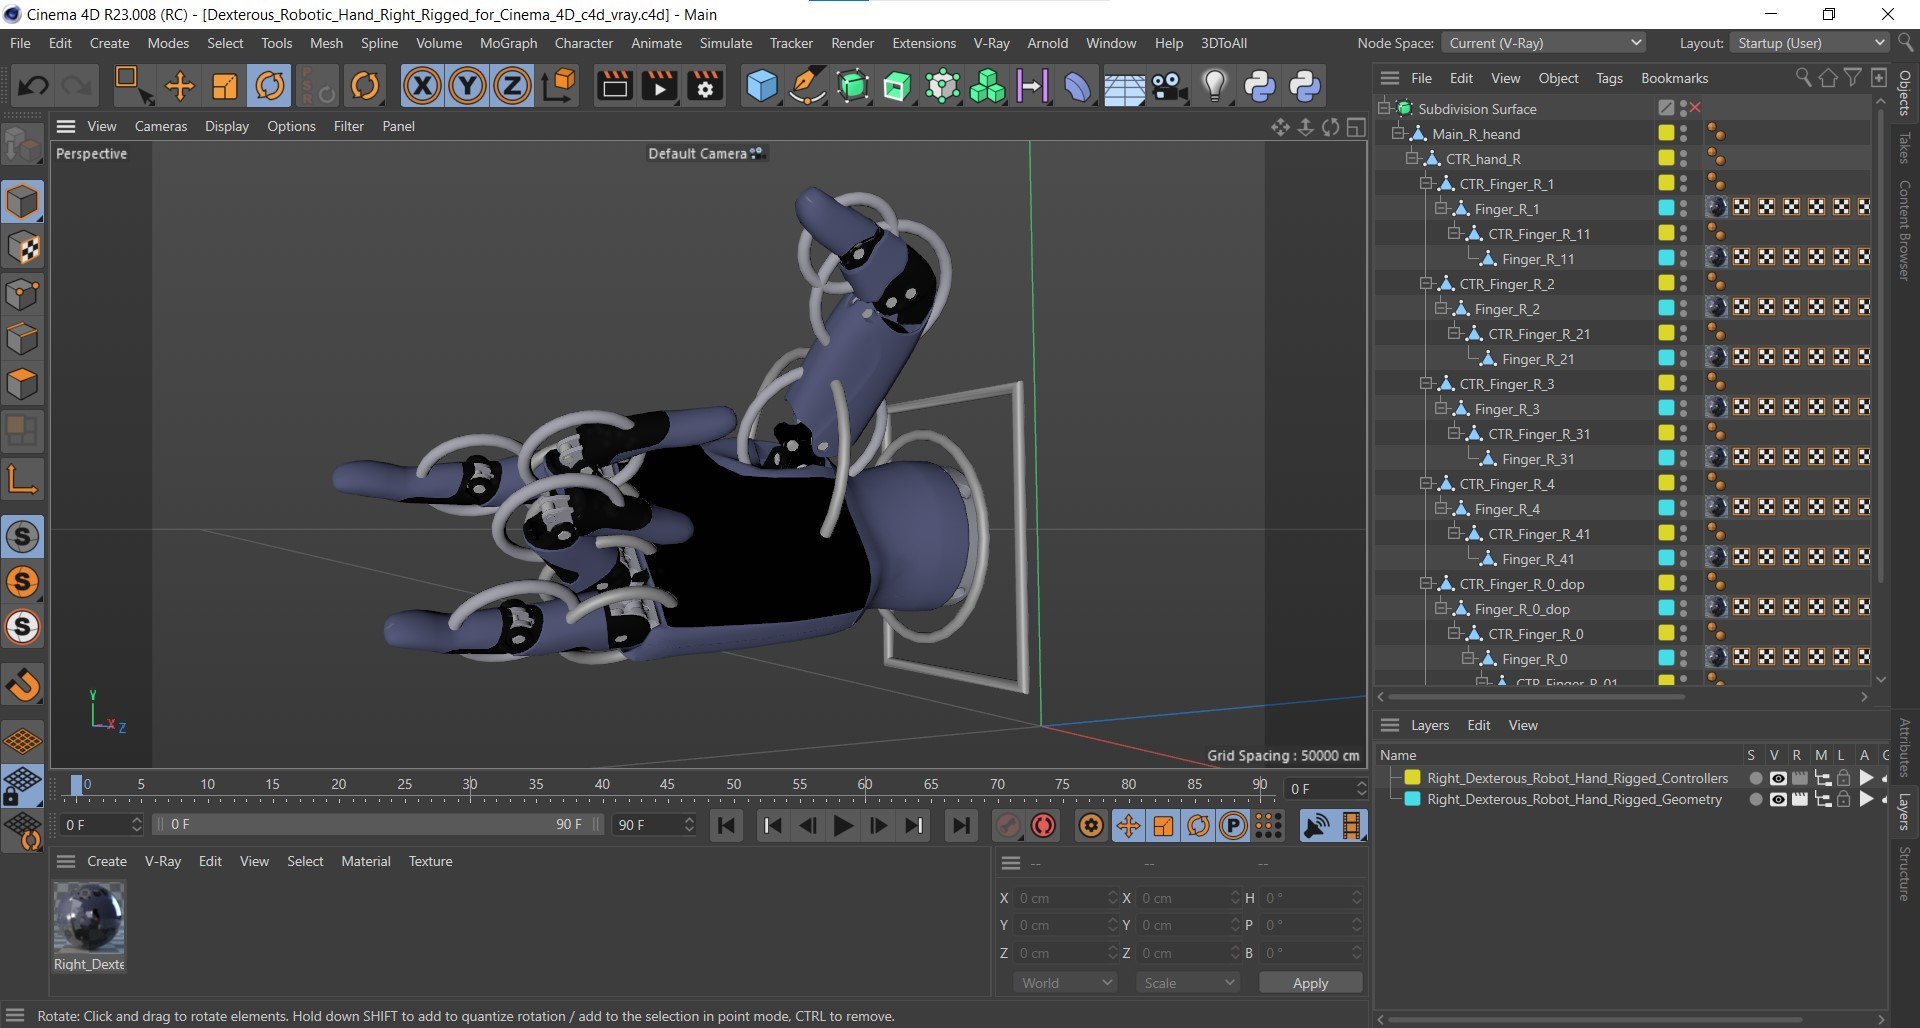Viewport: 1920px width, 1028px height.
Task: Collapse CTR_Finger_R_1 hierarchy
Action: coord(1427,183)
